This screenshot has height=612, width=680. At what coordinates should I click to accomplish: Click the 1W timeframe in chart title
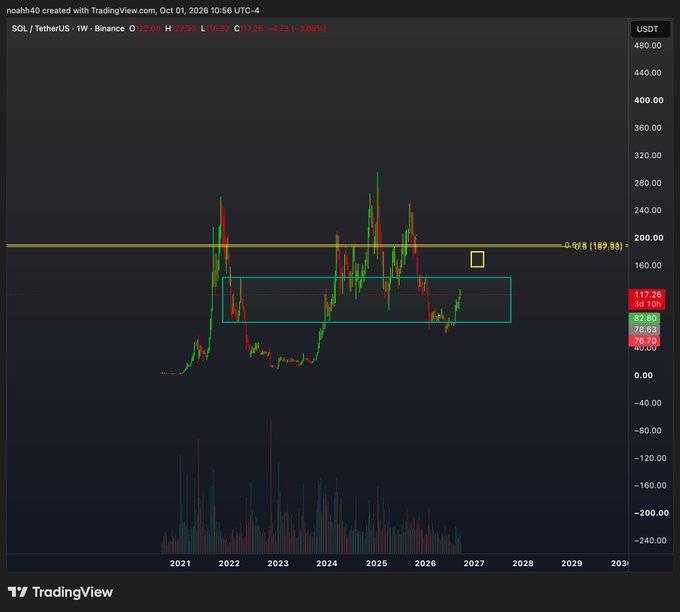click(x=82, y=29)
